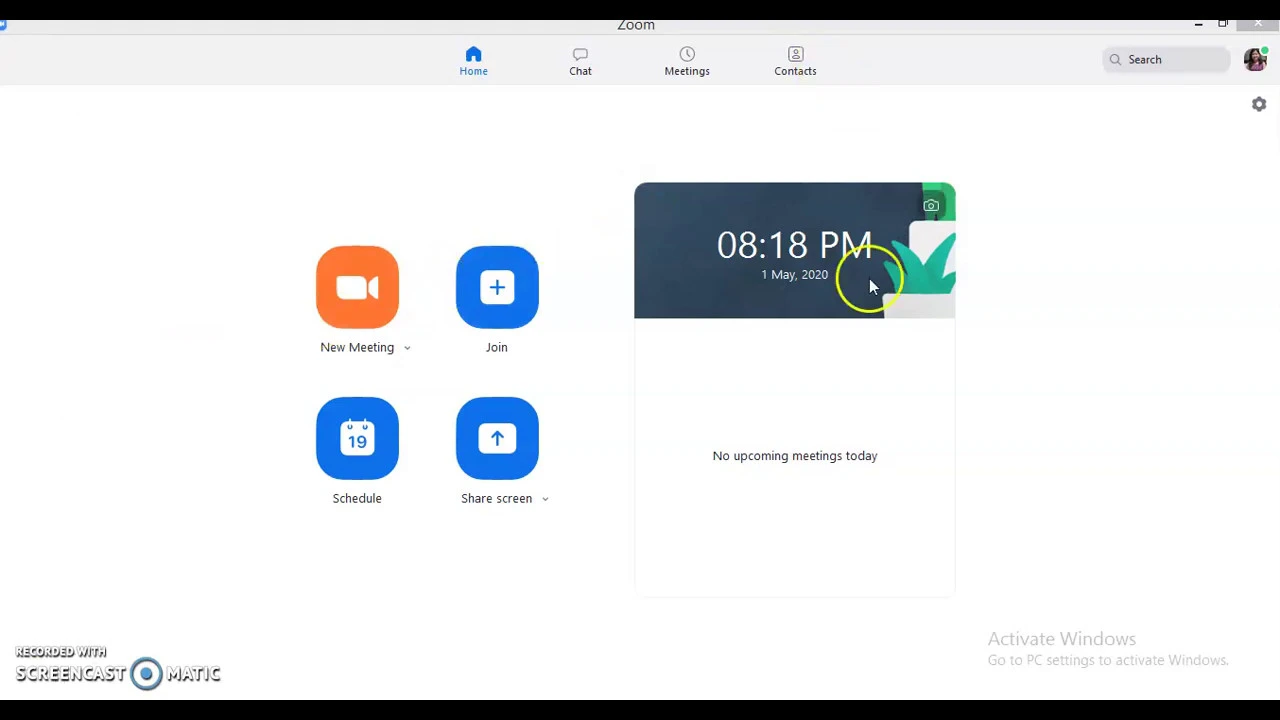
Task: Click the Share screen arrow icon
Action: [x=497, y=438]
